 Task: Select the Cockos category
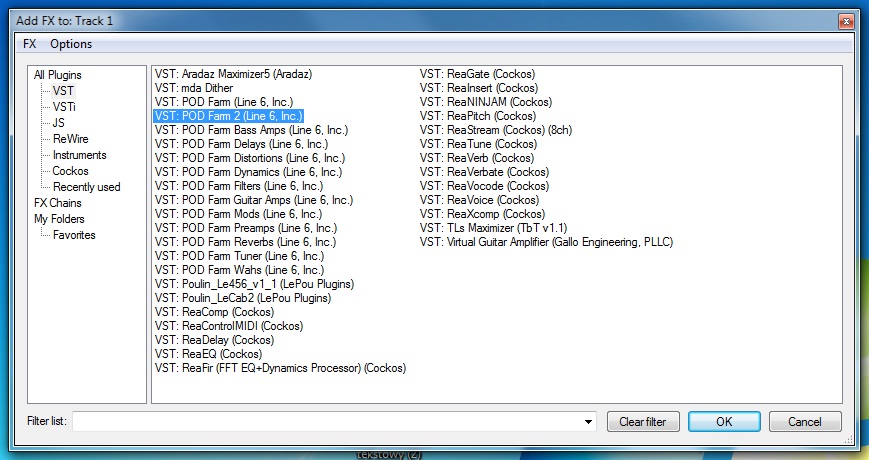coord(70,171)
